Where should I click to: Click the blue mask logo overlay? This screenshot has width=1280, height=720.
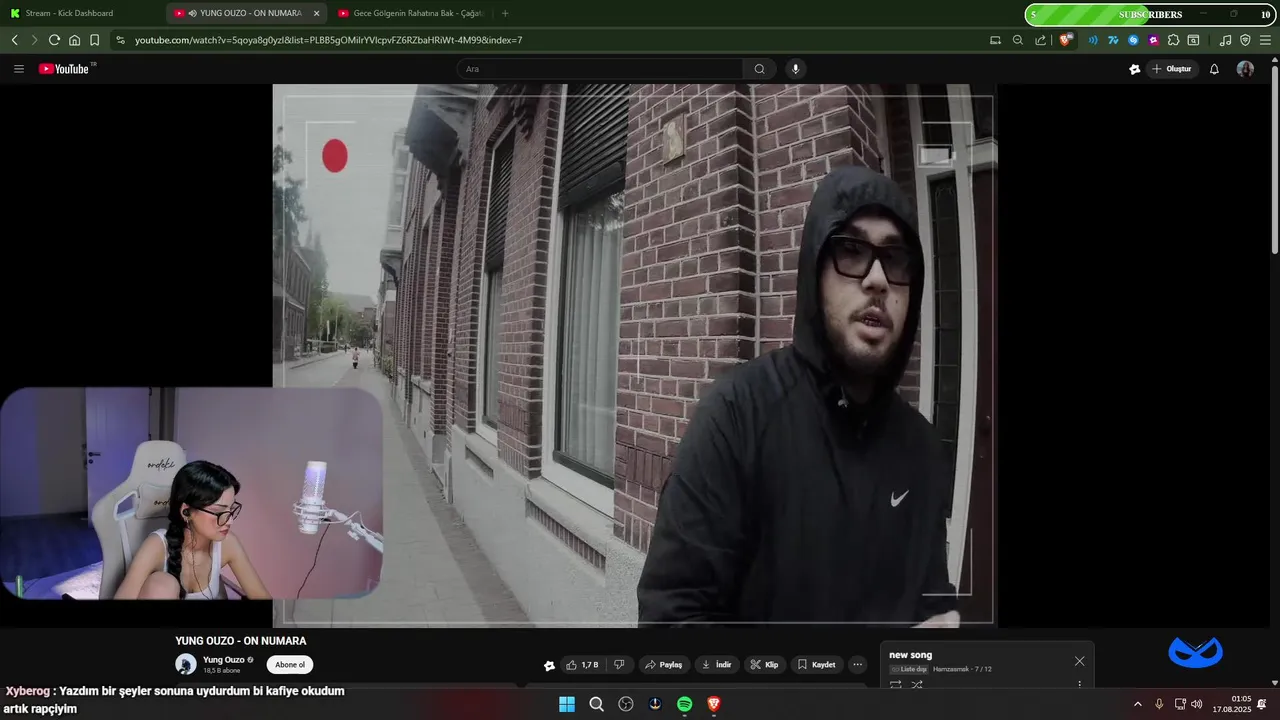point(1196,652)
